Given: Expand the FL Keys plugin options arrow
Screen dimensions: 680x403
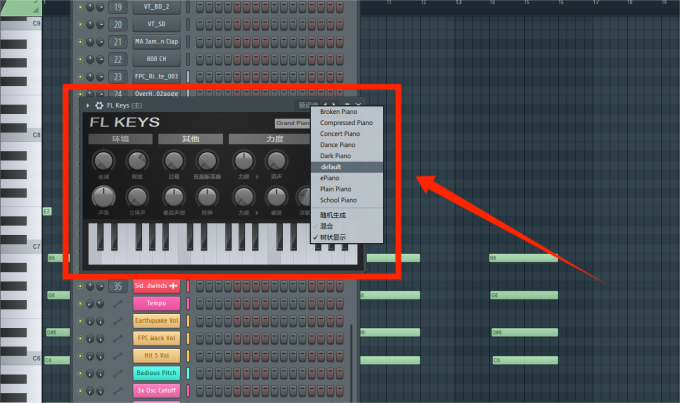Looking at the screenshot, I should point(88,105).
